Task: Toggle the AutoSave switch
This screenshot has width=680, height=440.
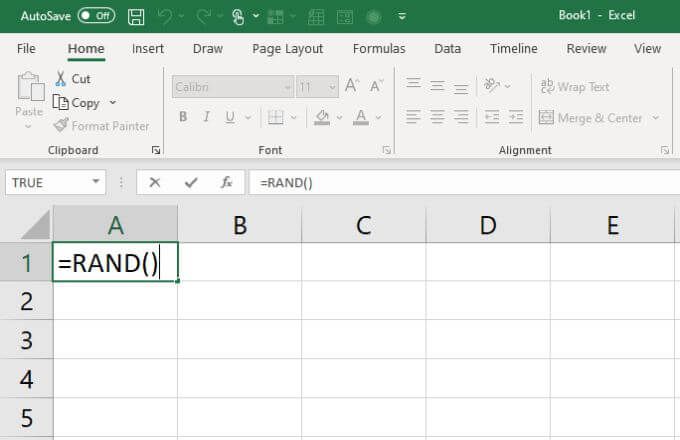Action: click(96, 16)
